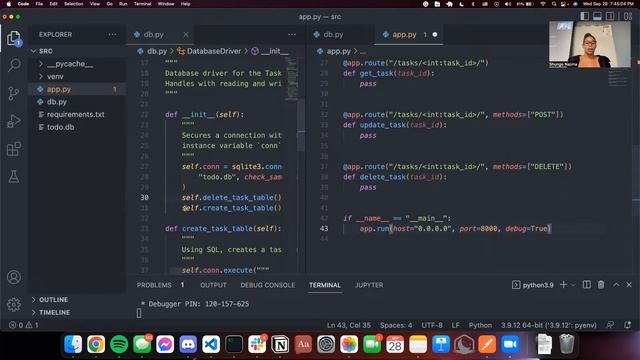Open the feedback icon in status bar
The height and width of the screenshot is (360, 640).
pyautogui.click(x=610, y=325)
